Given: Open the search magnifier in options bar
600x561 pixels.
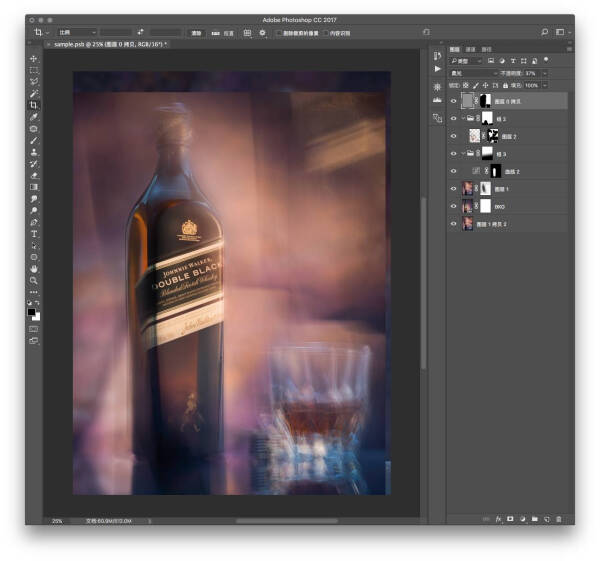Looking at the screenshot, I should (x=545, y=32).
